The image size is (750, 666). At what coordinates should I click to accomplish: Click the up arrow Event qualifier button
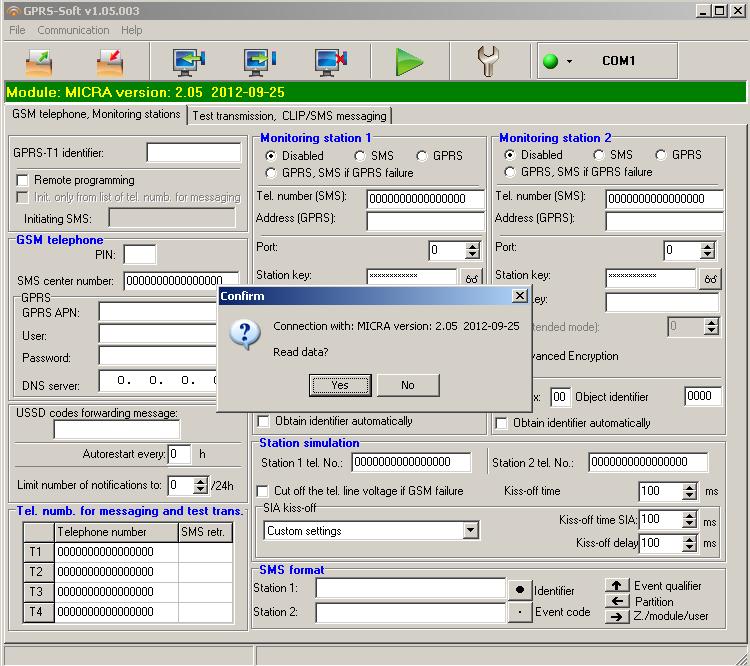pos(617,585)
